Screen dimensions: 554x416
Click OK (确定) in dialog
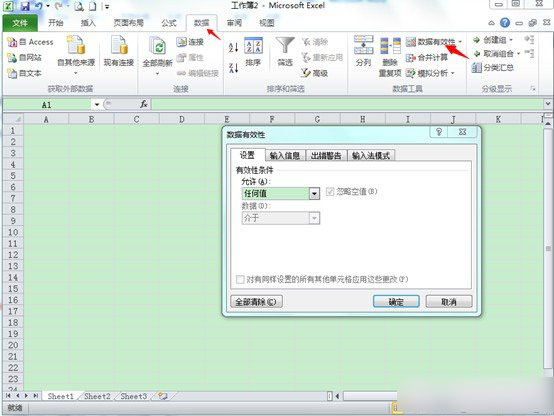tap(396, 302)
